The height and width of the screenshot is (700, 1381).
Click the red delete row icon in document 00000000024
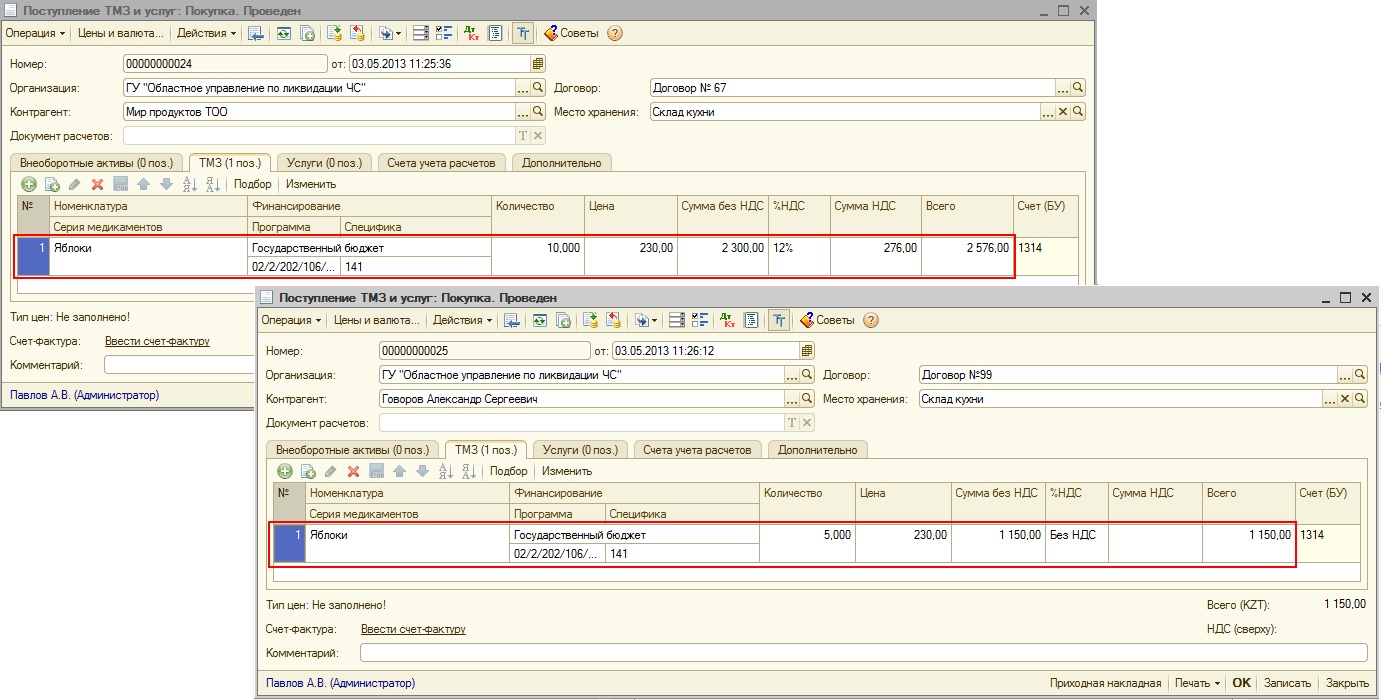[97, 184]
